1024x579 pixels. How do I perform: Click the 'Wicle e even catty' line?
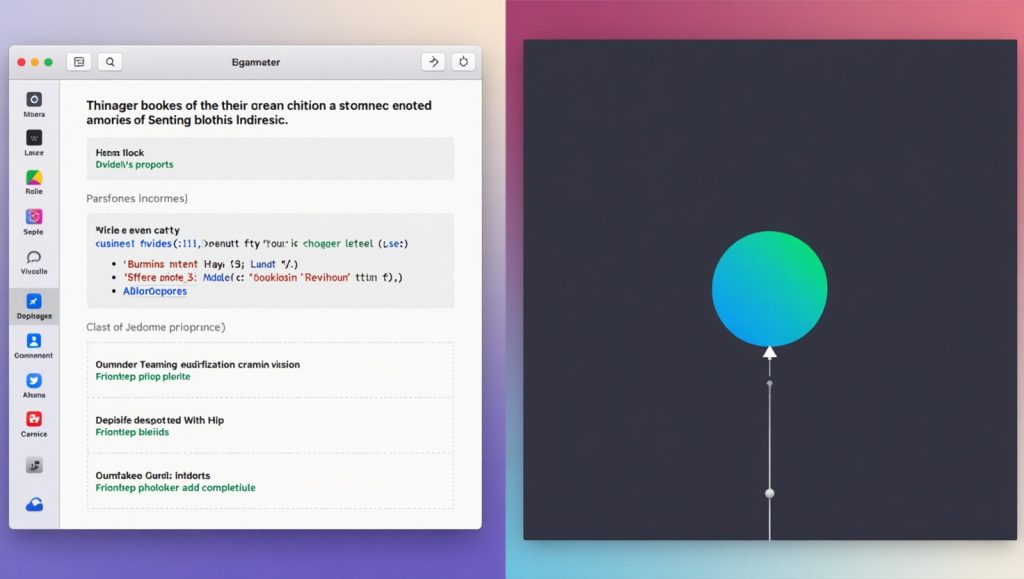[x=137, y=230]
